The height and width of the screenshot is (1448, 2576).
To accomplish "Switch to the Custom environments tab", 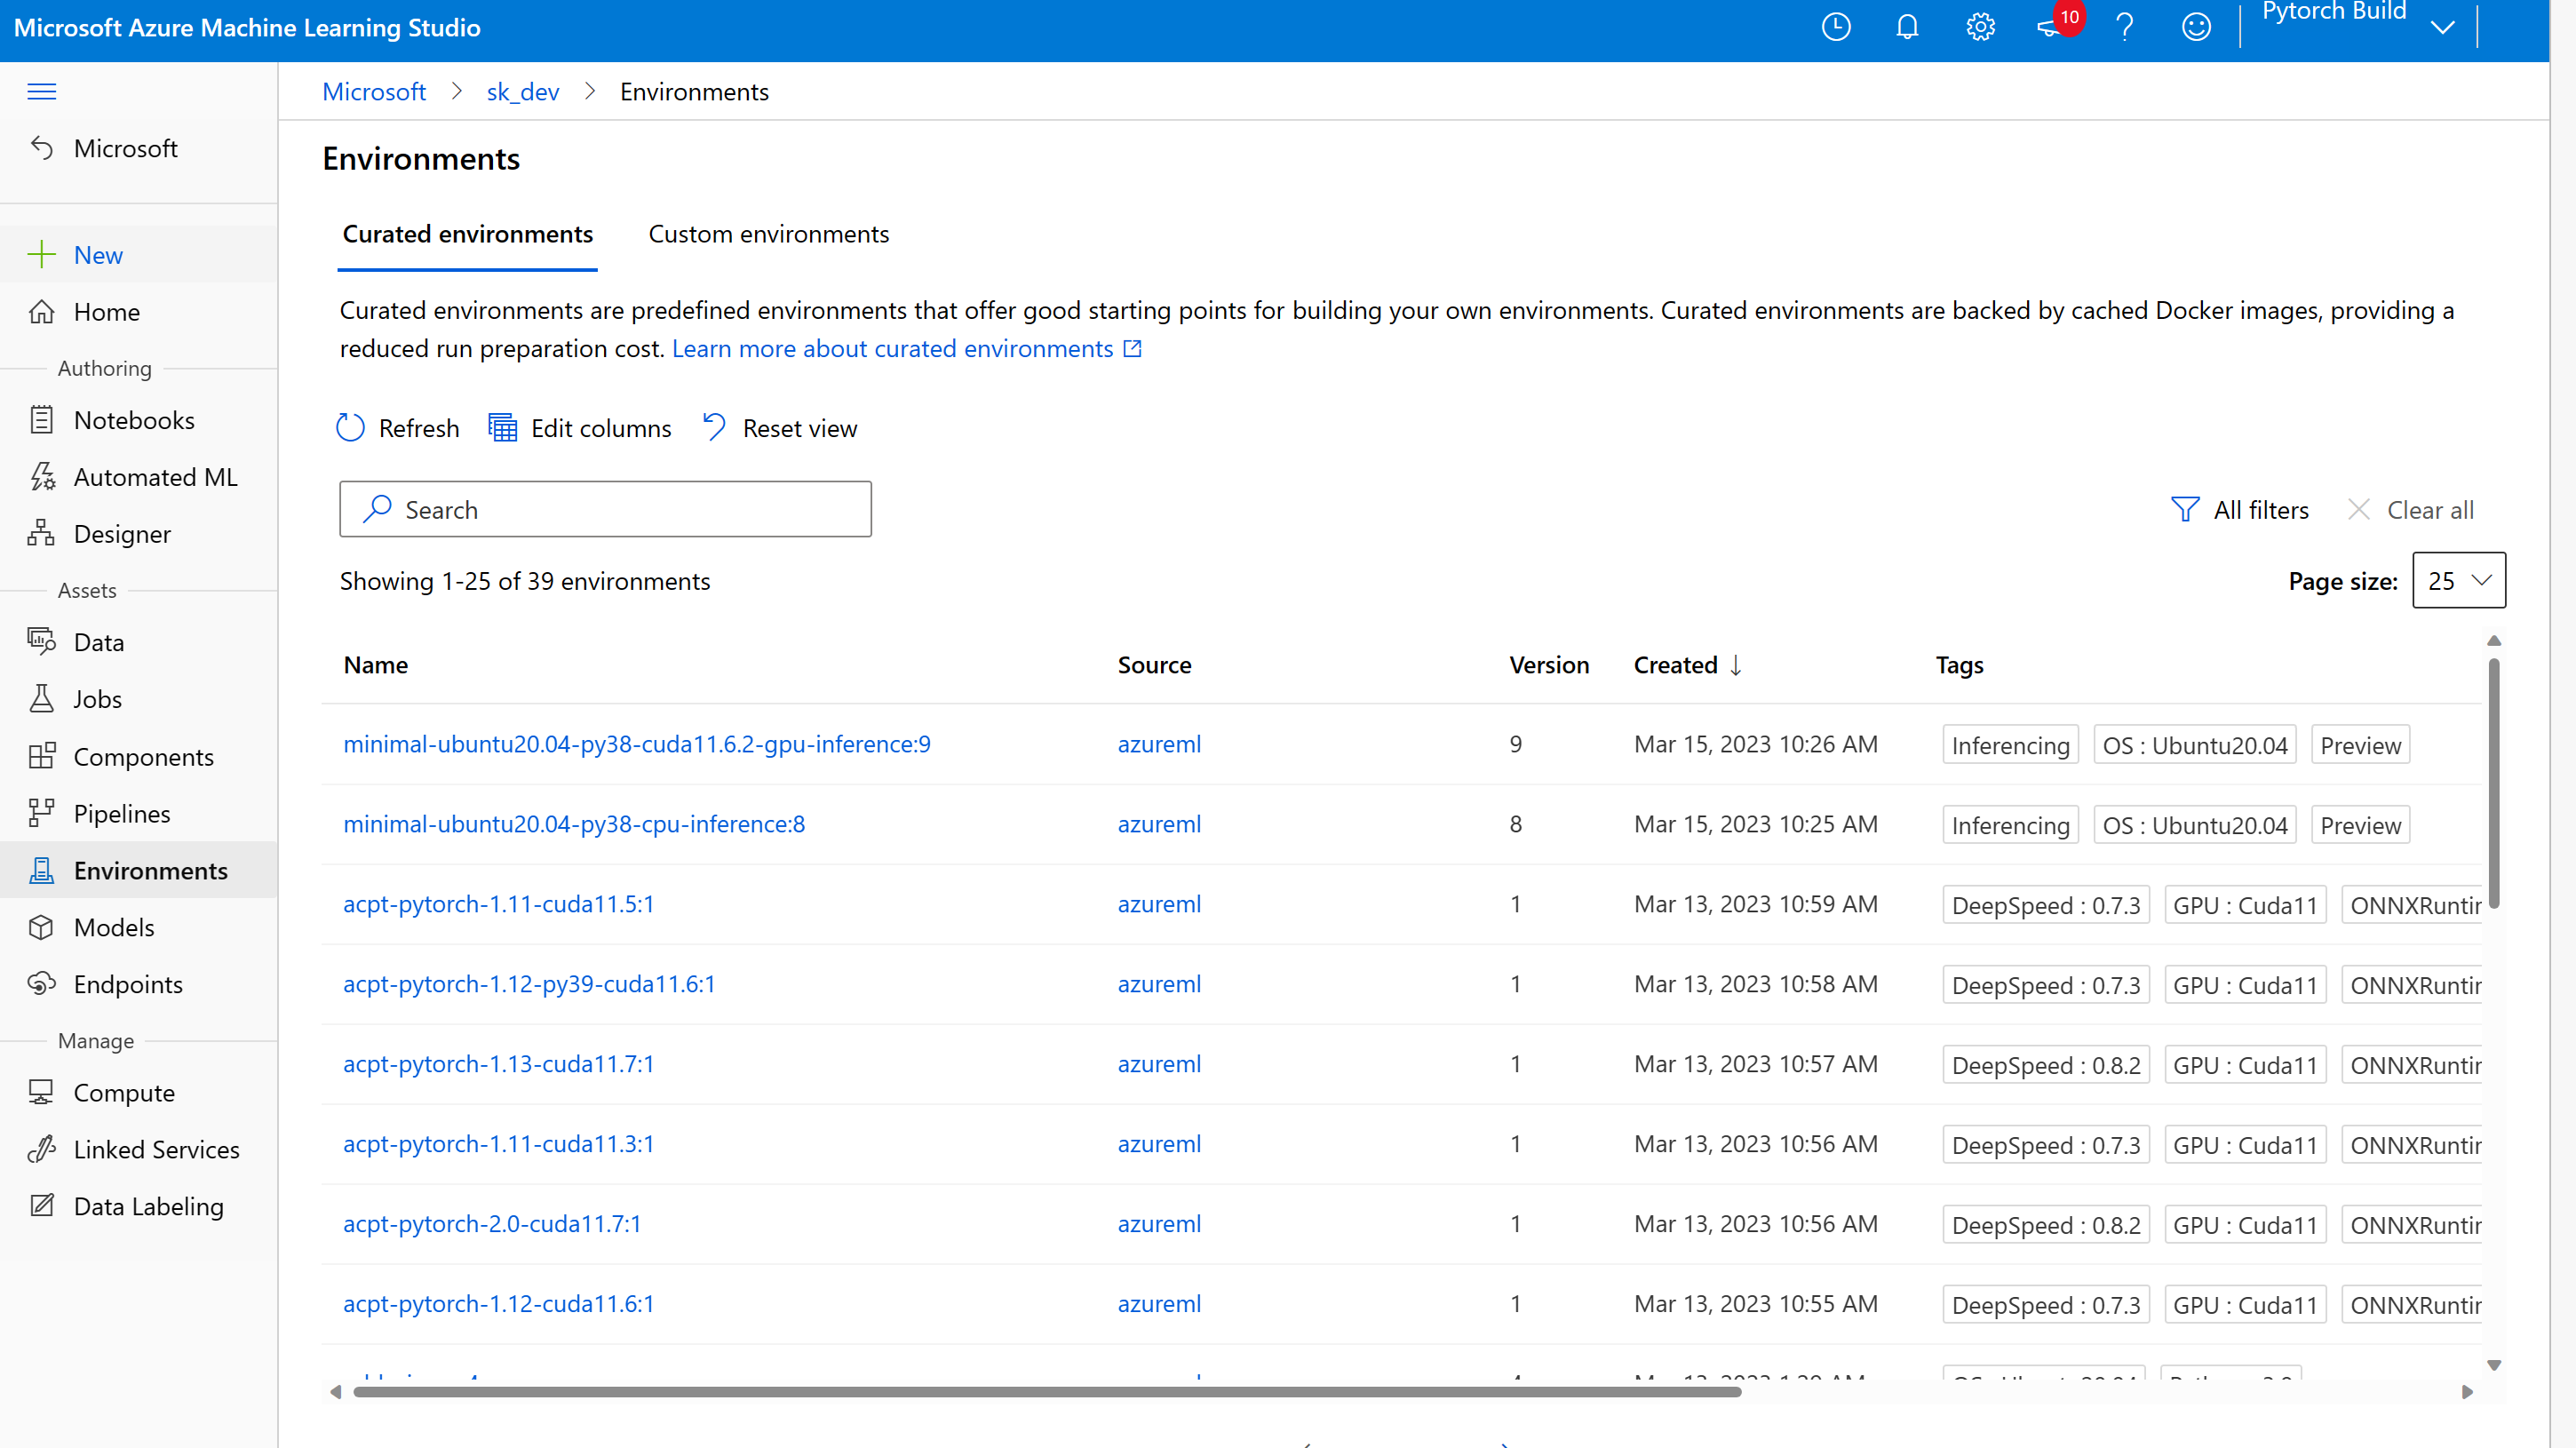I will 768,233.
